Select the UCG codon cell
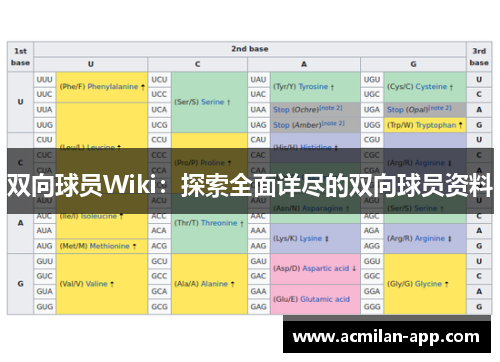Viewport: 500px width, 362px height. click(x=159, y=125)
